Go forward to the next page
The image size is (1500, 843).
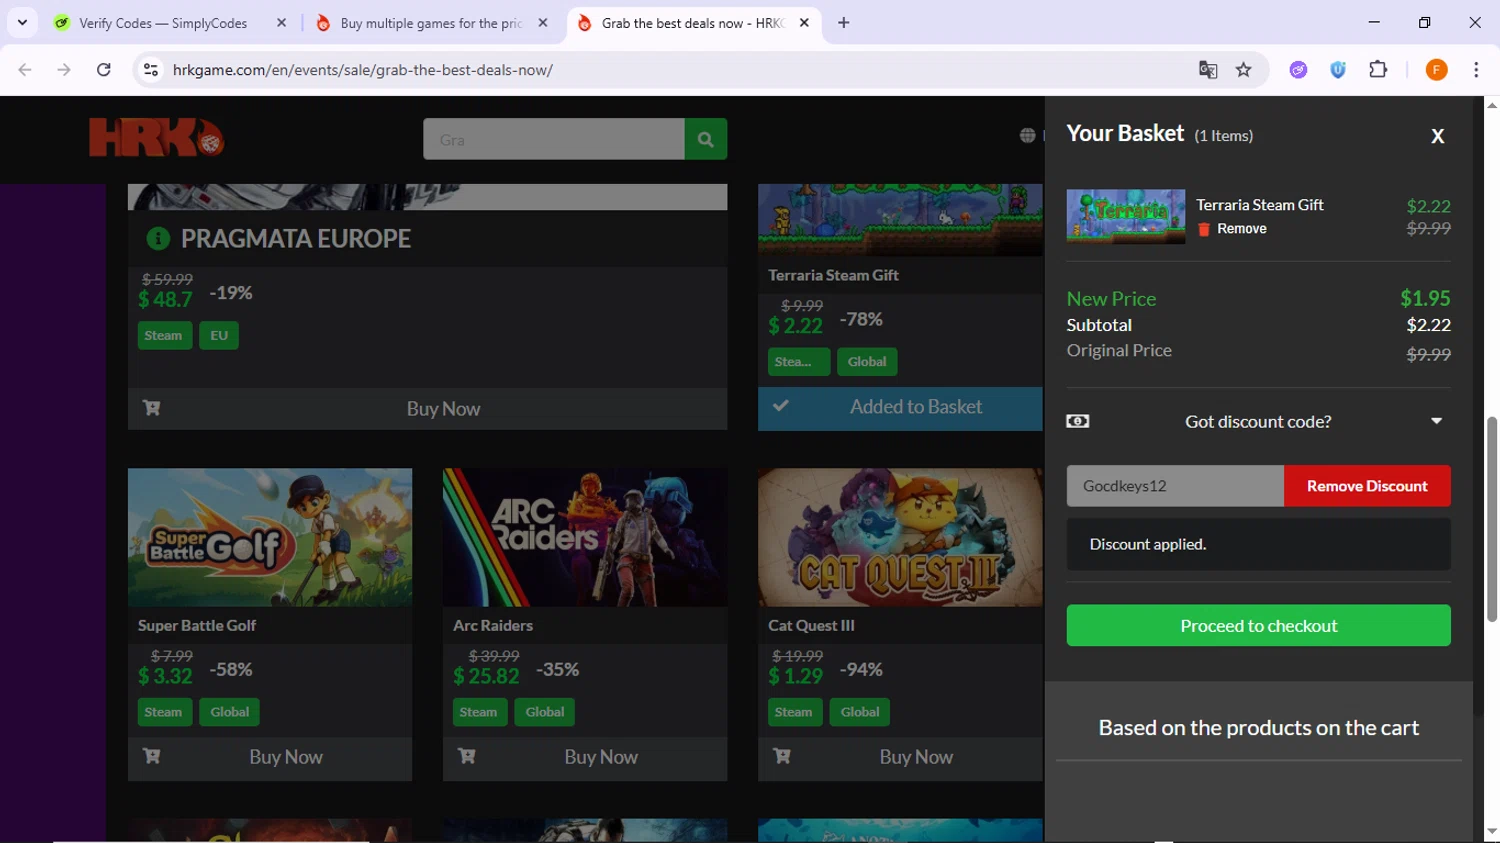point(64,70)
